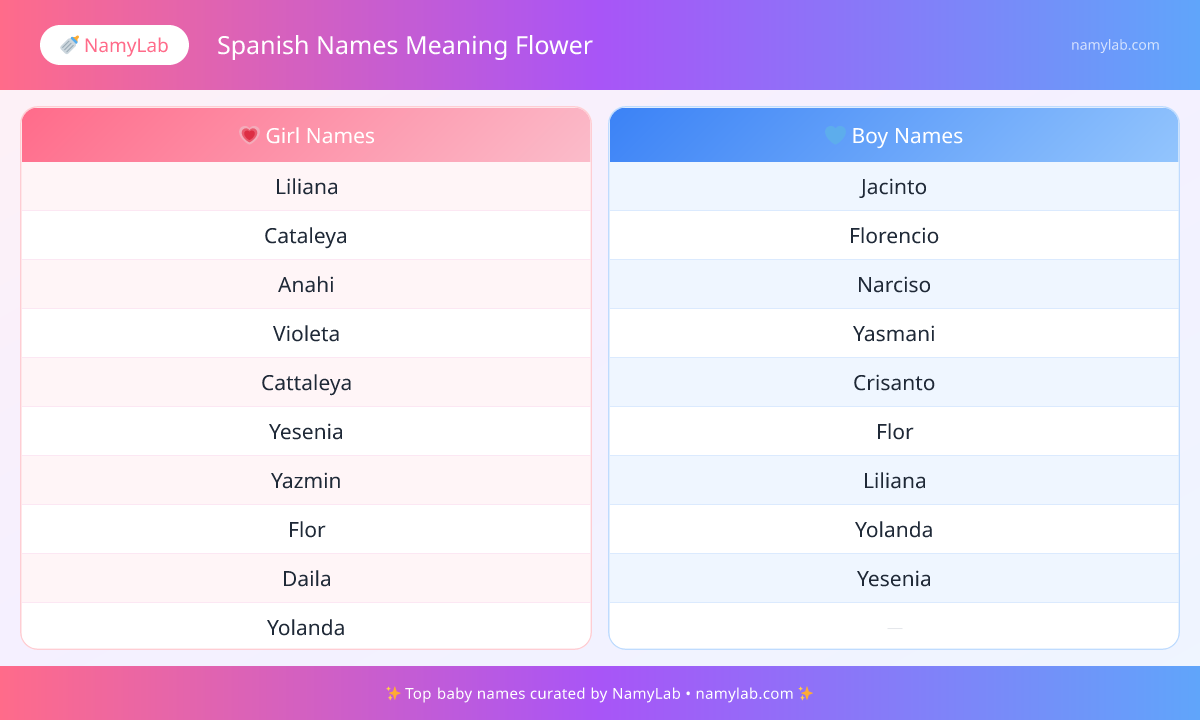Select the name Yazmin
Screen dimensions: 1200x720
coord(306,481)
